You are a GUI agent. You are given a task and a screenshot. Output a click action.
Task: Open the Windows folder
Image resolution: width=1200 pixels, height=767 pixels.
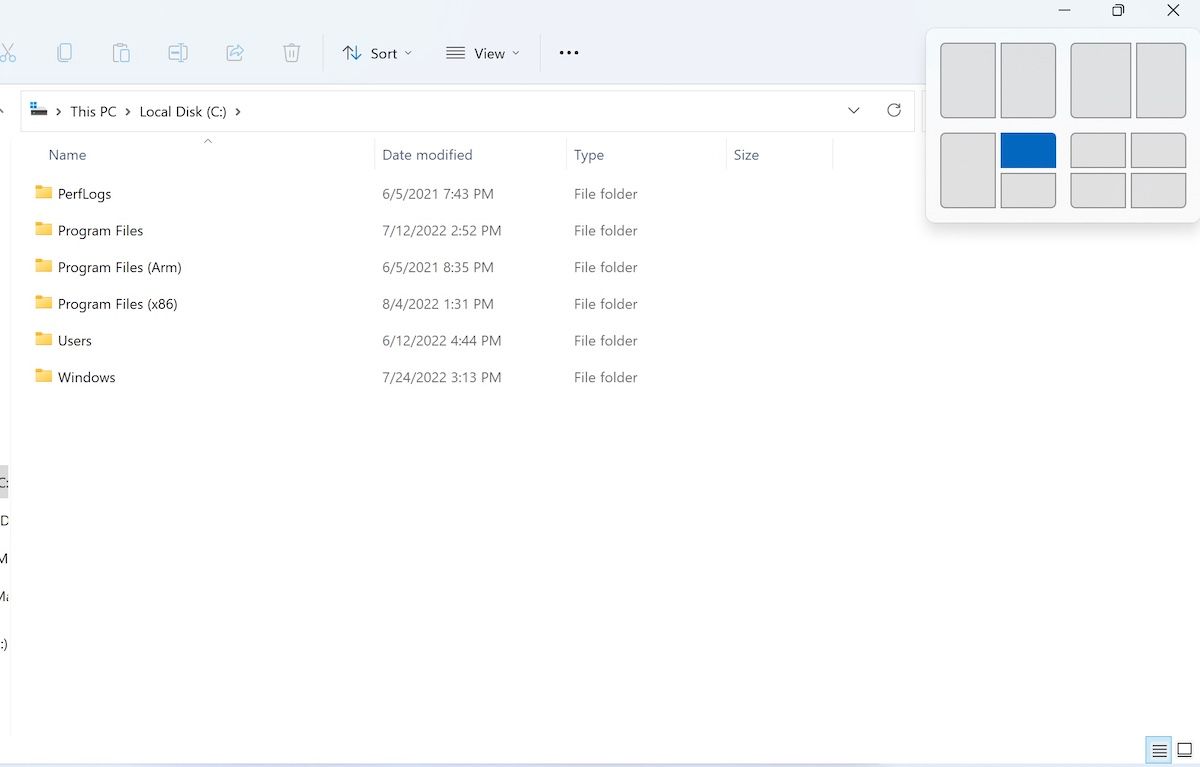tap(88, 377)
